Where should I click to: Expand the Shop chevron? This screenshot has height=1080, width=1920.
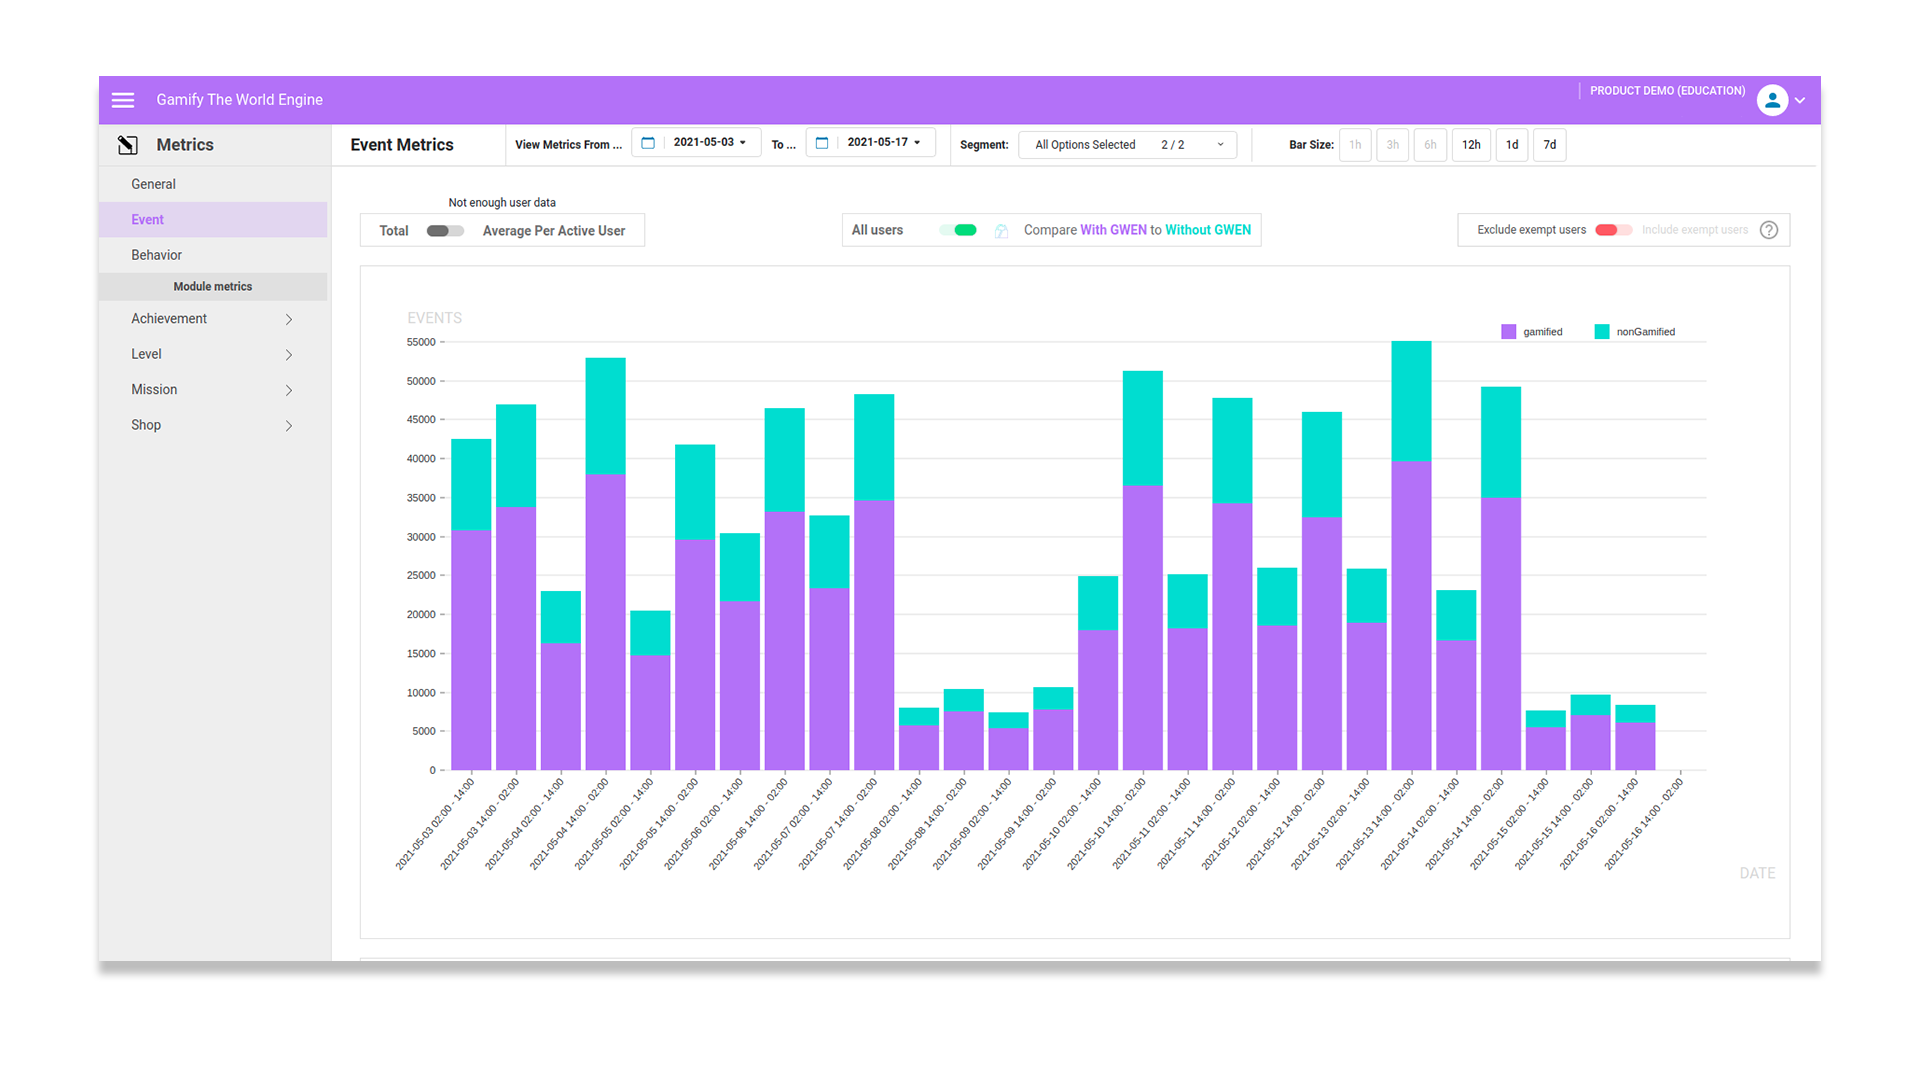(289, 426)
